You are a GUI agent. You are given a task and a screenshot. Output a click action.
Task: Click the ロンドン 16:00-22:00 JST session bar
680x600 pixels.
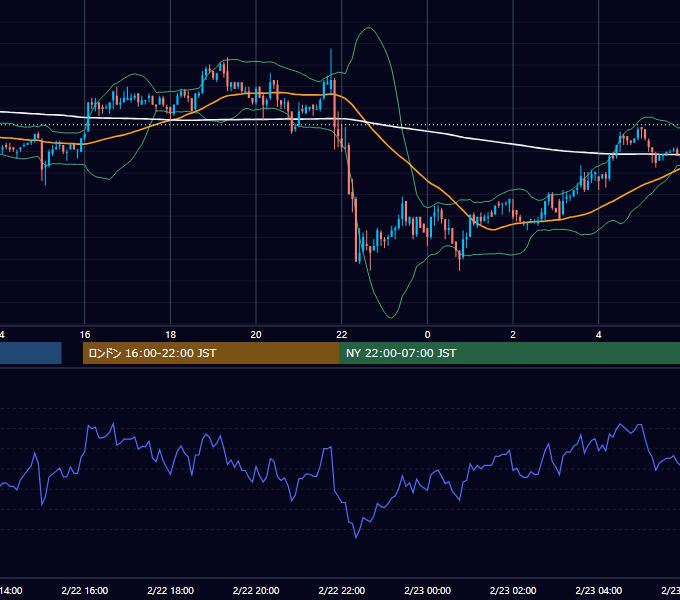click(211, 353)
